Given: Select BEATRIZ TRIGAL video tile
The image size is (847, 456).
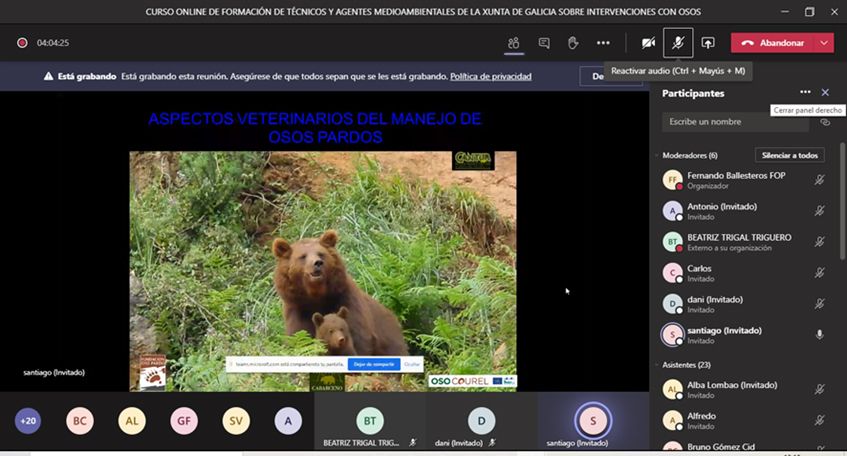Looking at the screenshot, I should (369, 421).
